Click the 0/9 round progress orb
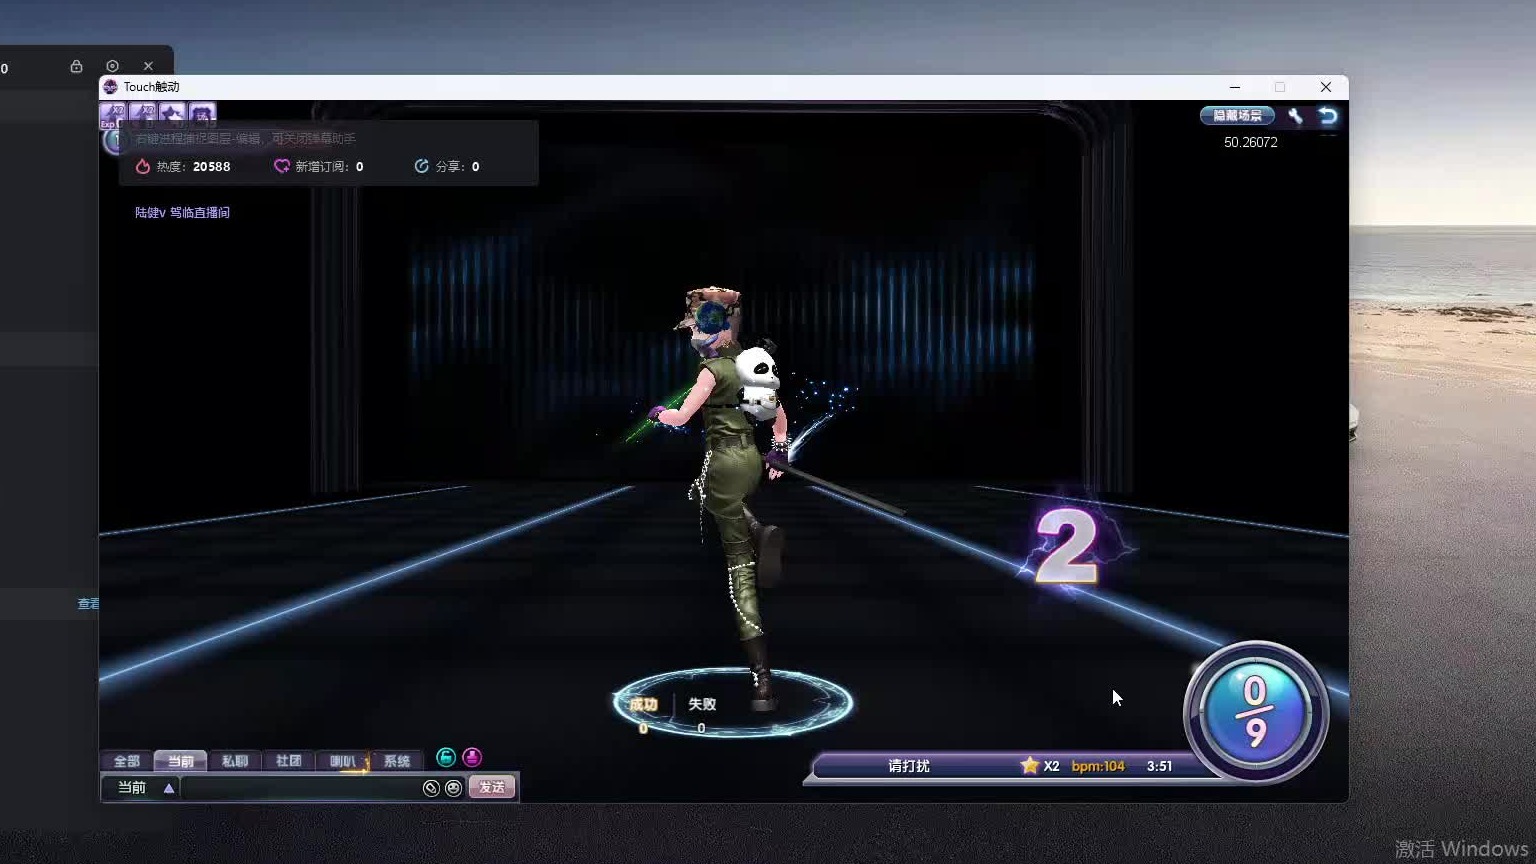This screenshot has width=1536, height=864. coord(1255,712)
